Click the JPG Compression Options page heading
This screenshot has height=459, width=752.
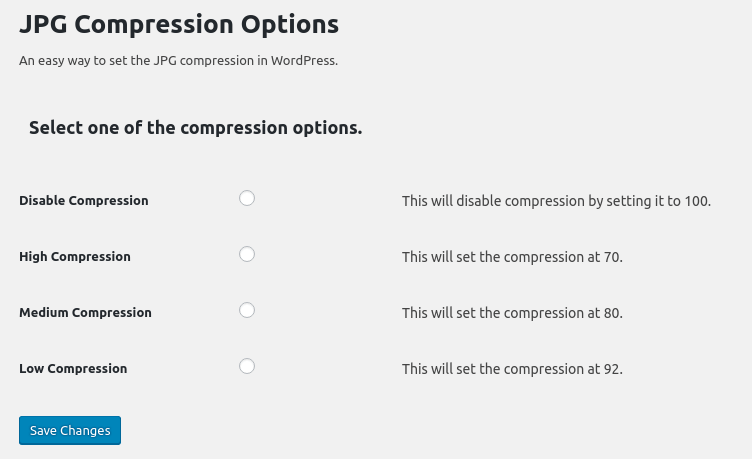coord(179,25)
